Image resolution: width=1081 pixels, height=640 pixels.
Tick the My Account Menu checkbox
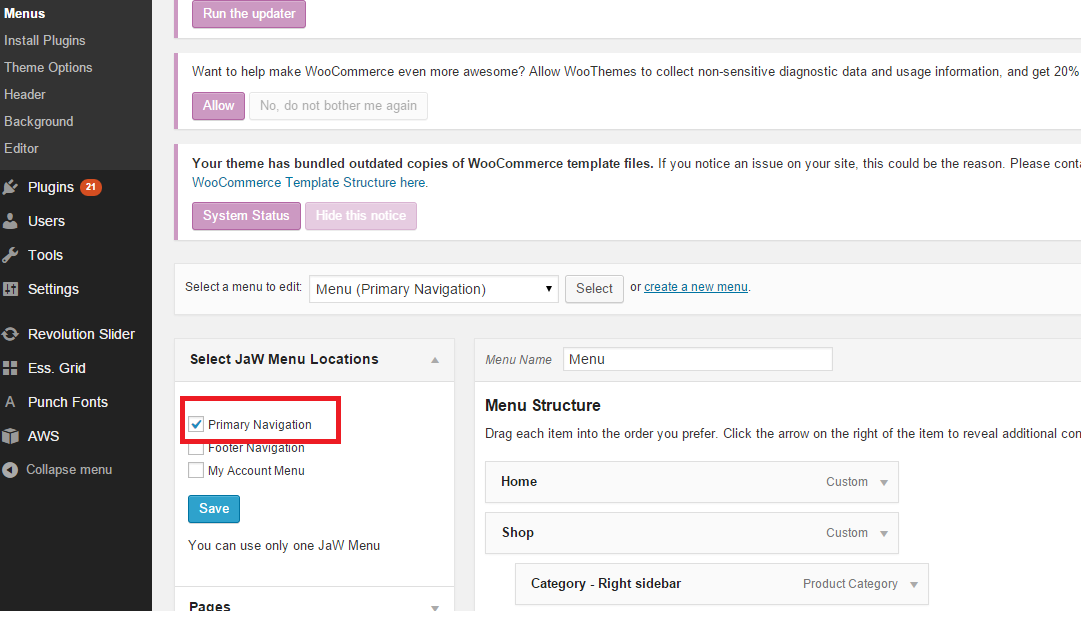coord(196,471)
